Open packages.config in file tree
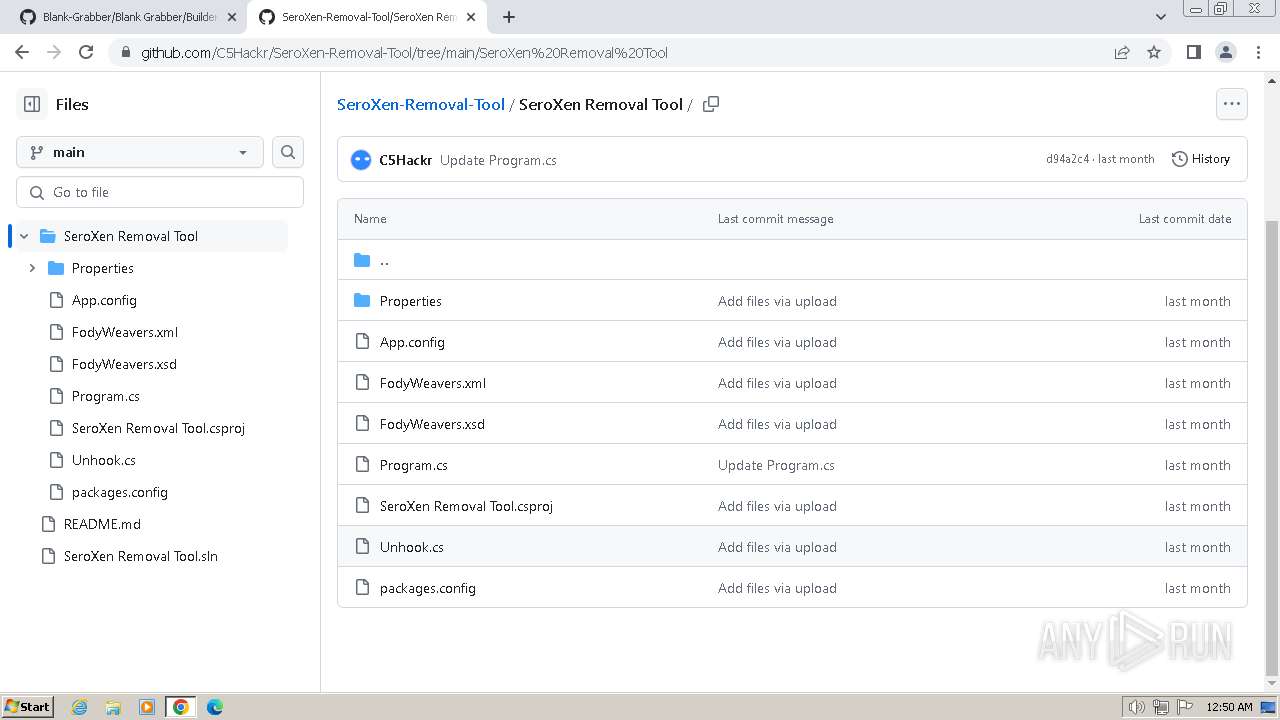1280x720 pixels. pyautogui.click(x=119, y=492)
